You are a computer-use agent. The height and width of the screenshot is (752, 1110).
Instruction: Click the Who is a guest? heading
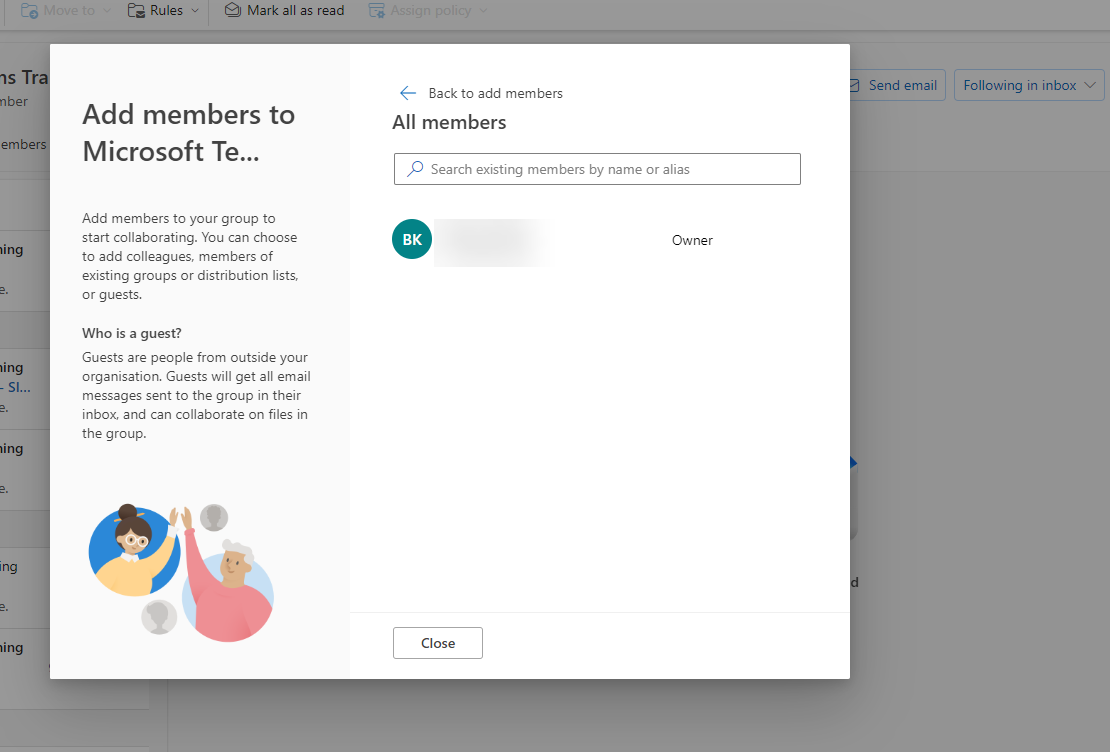[x=132, y=333]
